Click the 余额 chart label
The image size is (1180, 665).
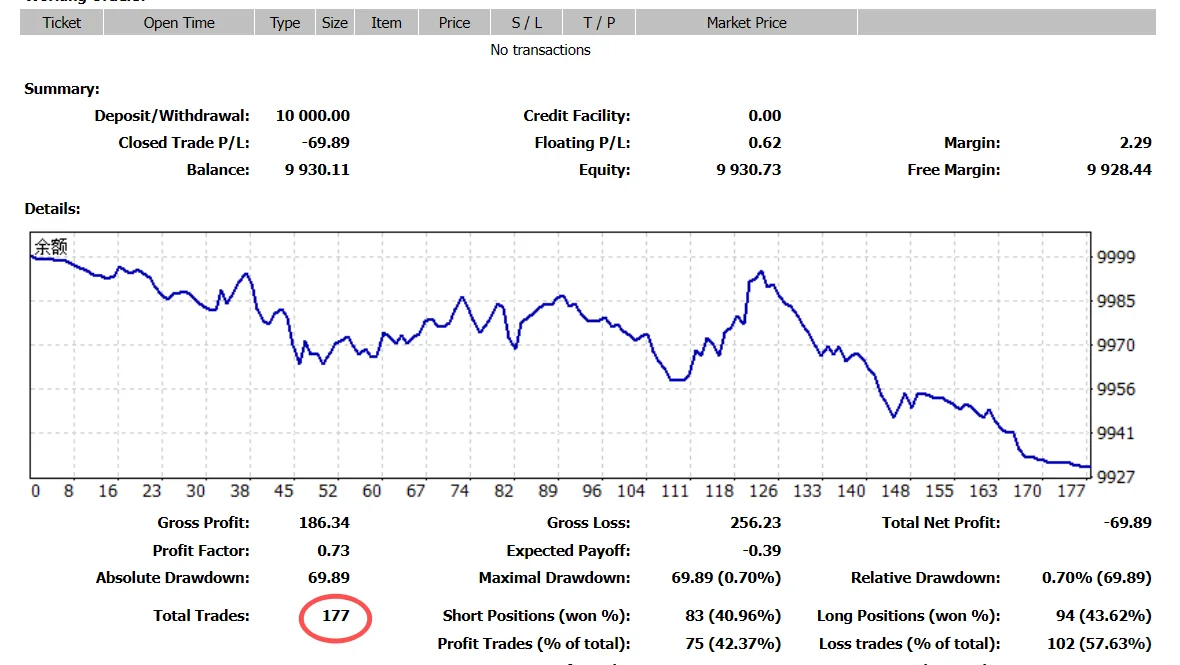pyautogui.click(x=51, y=247)
